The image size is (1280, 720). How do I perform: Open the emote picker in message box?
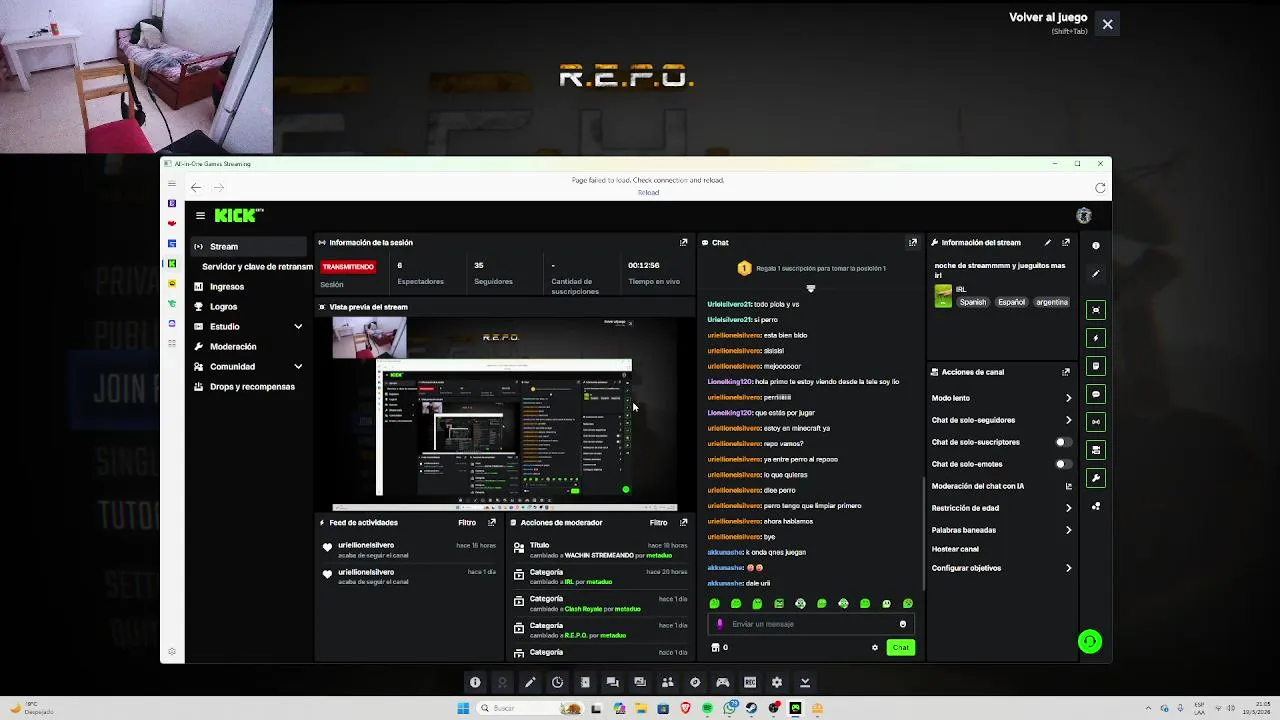click(903, 624)
